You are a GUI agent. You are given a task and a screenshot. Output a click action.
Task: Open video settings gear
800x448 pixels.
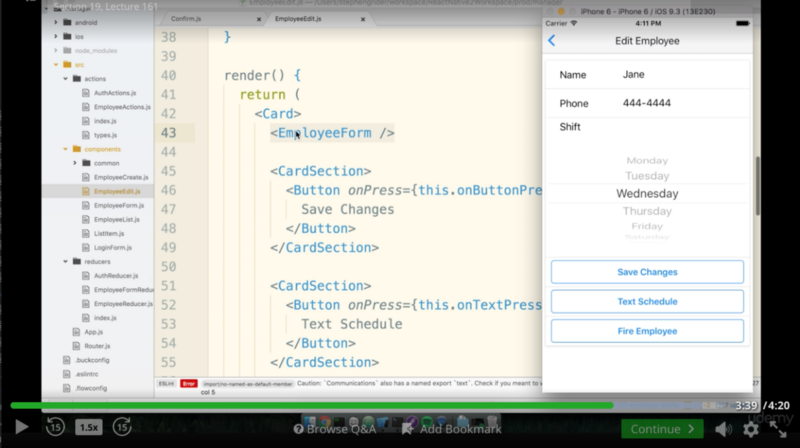(751, 429)
